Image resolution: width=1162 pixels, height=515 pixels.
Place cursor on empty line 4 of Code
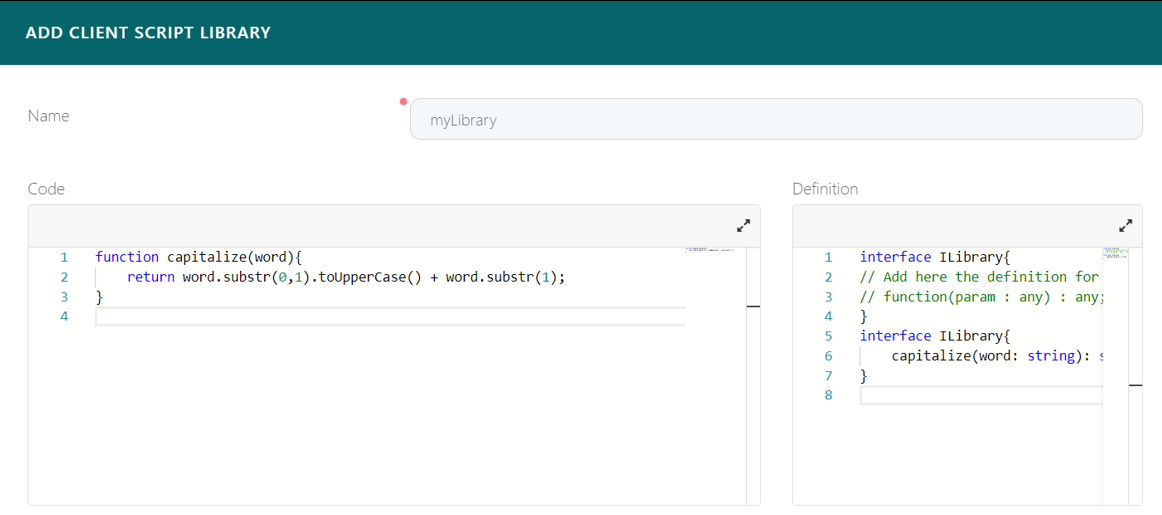pos(390,317)
